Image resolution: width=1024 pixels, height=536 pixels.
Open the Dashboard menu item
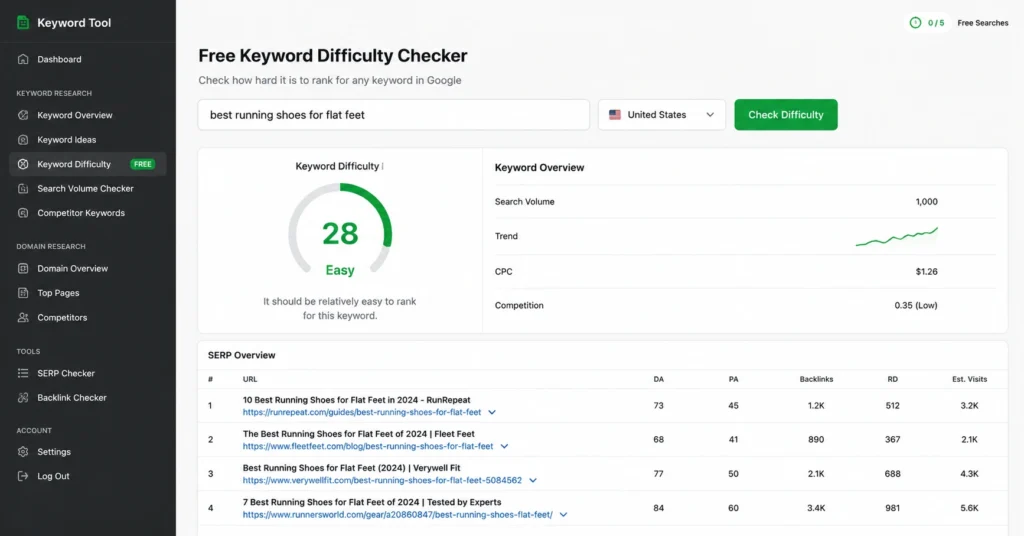tap(88, 59)
